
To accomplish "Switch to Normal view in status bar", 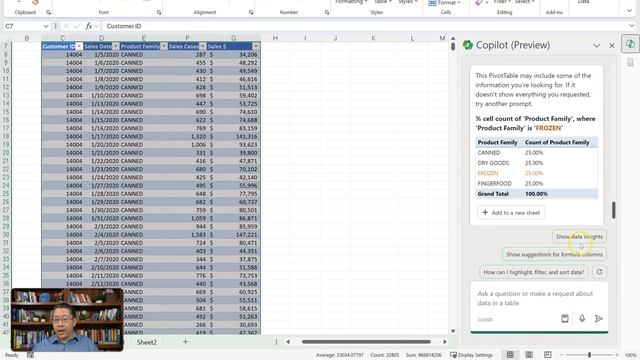I will click(510, 355).
